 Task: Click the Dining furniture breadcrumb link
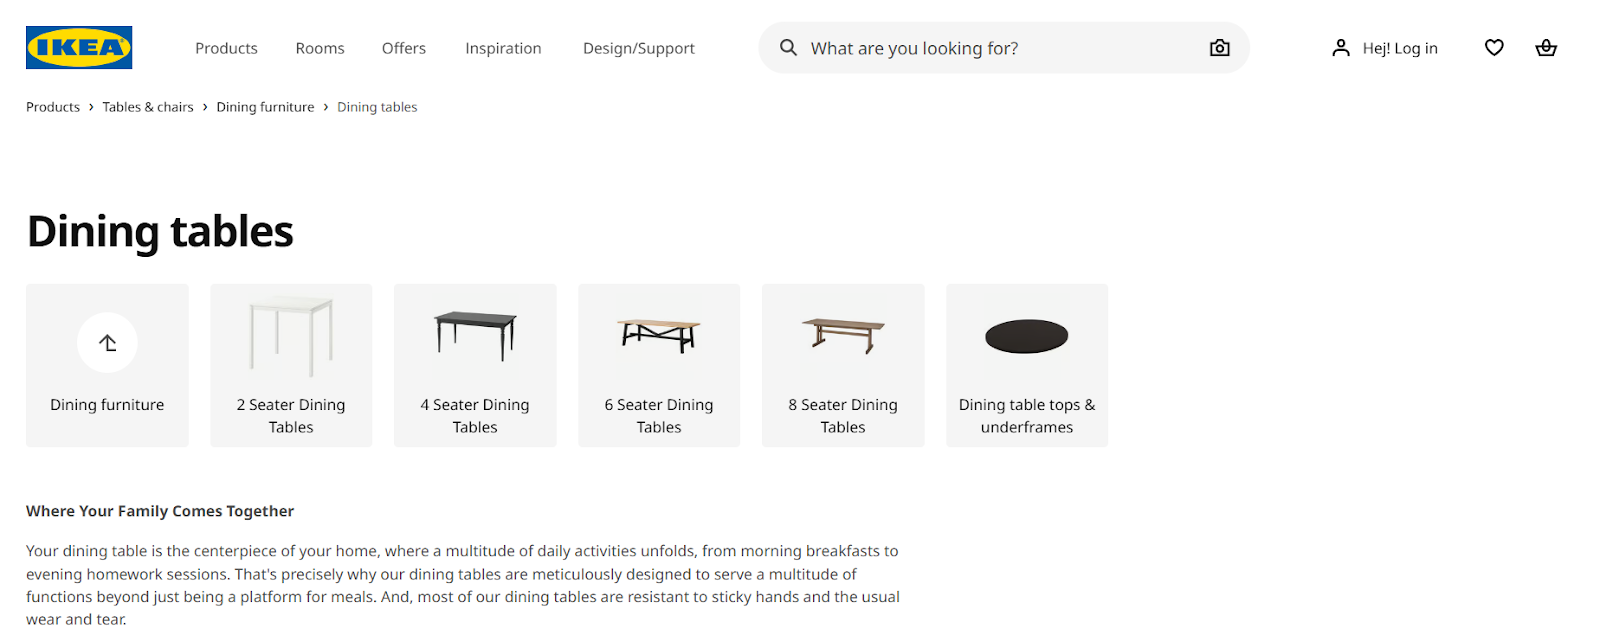coord(265,106)
